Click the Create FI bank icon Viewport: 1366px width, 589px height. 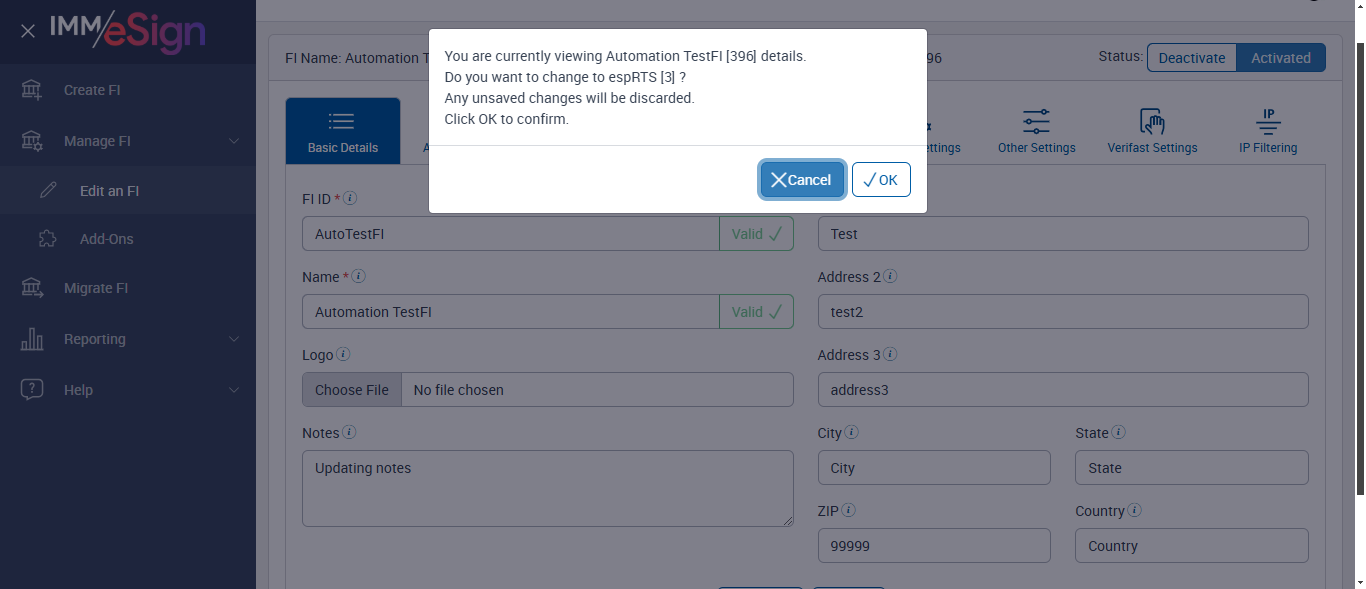pyautogui.click(x=32, y=90)
